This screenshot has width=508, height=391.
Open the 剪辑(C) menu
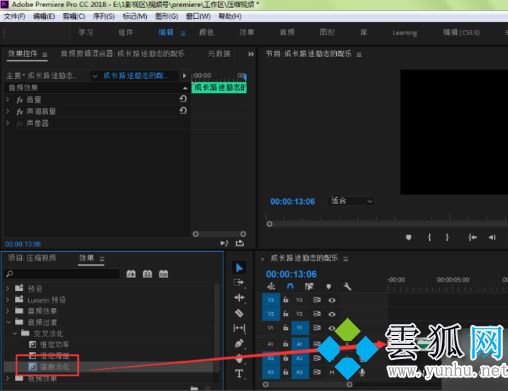(x=74, y=16)
